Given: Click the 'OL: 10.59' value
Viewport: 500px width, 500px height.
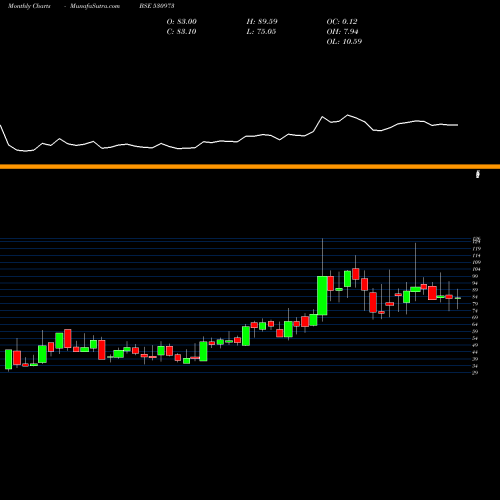Looking at the screenshot, I should (x=344, y=42).
